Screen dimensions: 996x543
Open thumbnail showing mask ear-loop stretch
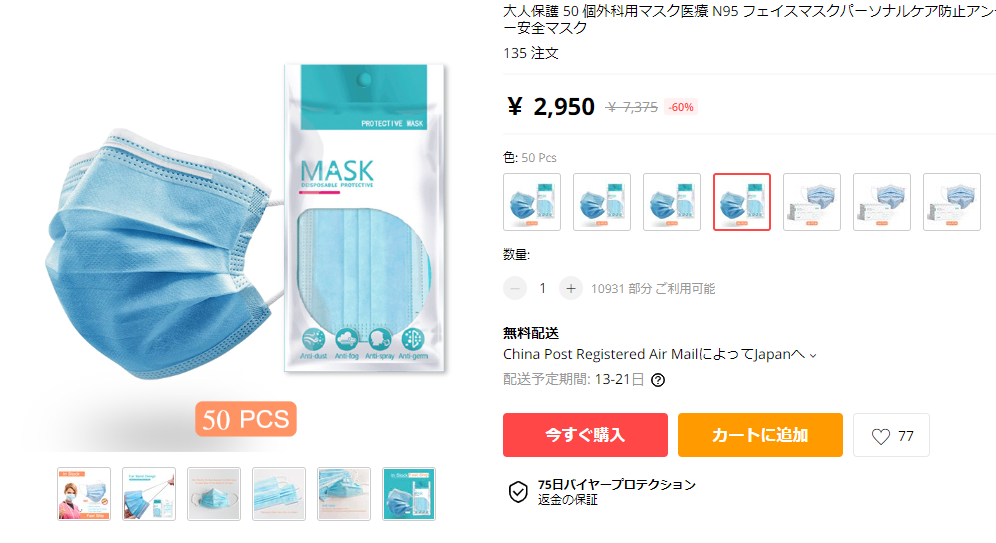149,494
